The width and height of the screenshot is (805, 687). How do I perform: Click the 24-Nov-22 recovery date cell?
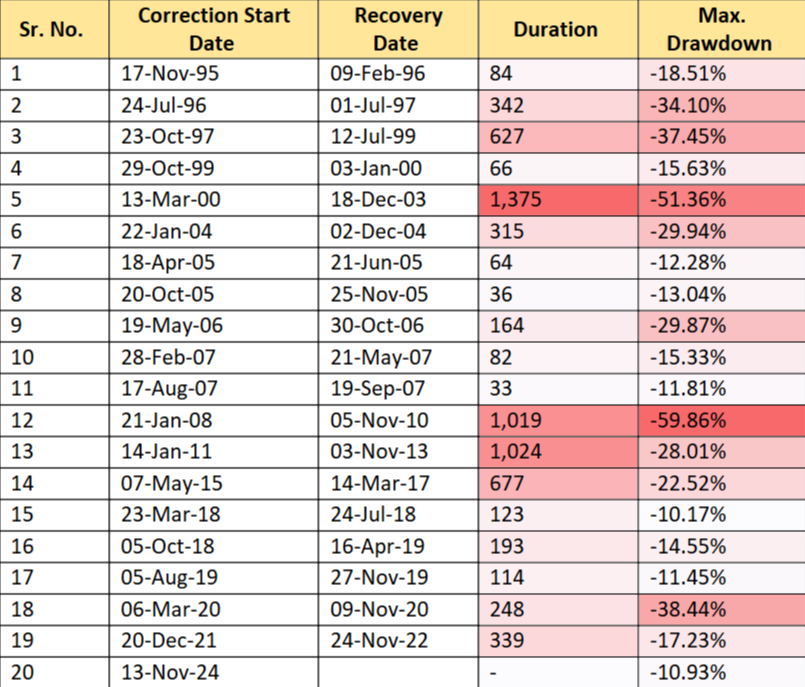click(x=396, y=641)
